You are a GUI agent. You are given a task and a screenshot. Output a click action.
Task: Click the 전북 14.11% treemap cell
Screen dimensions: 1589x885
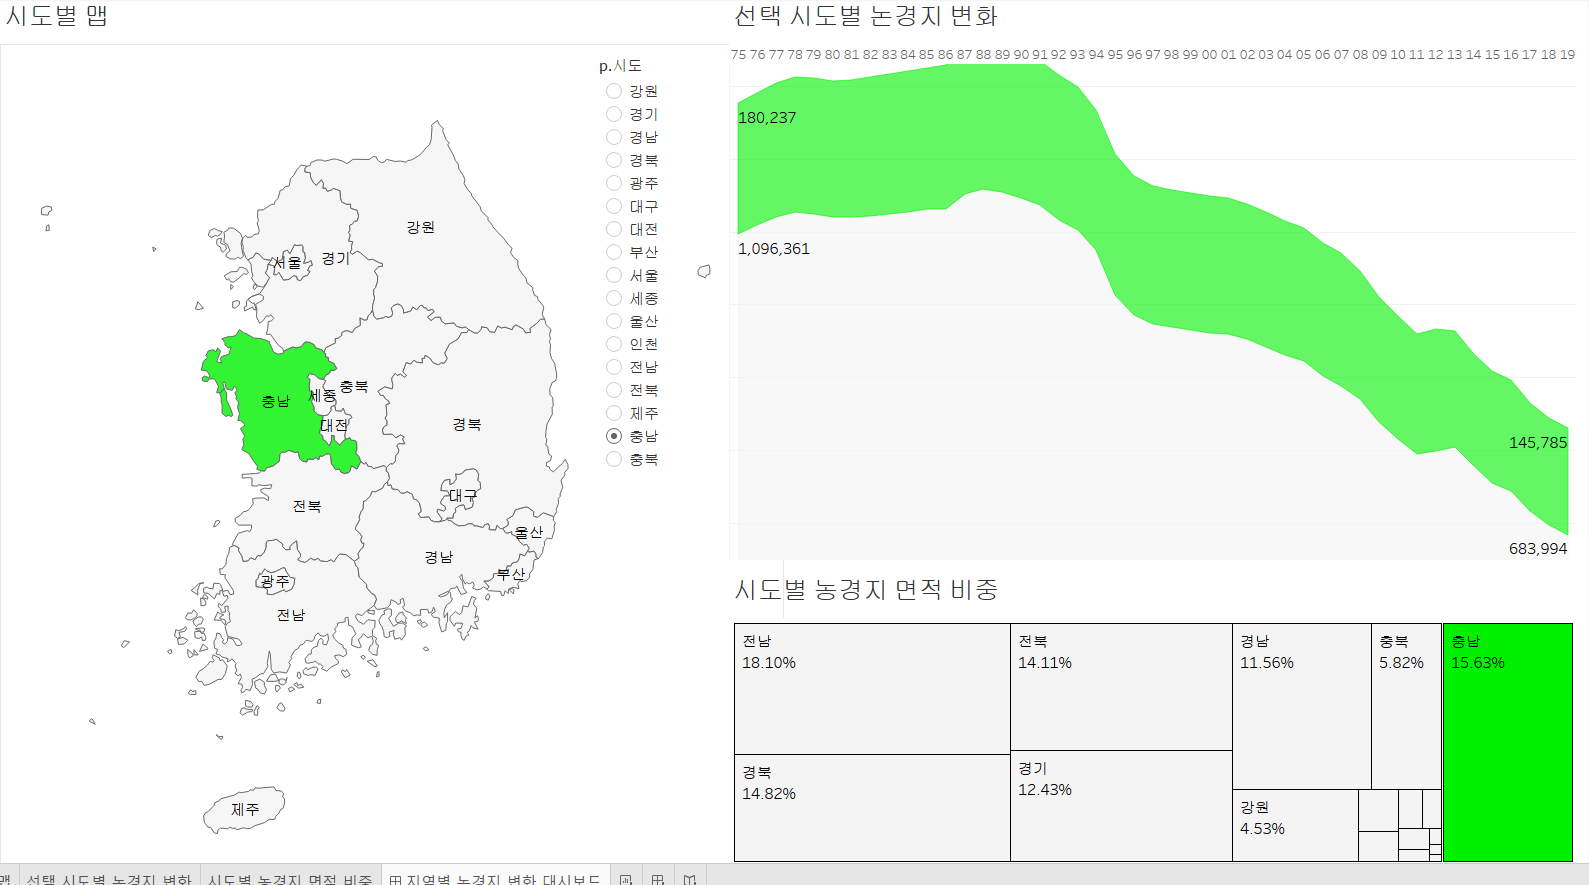pyautogui.click(x=1121, y=687)
